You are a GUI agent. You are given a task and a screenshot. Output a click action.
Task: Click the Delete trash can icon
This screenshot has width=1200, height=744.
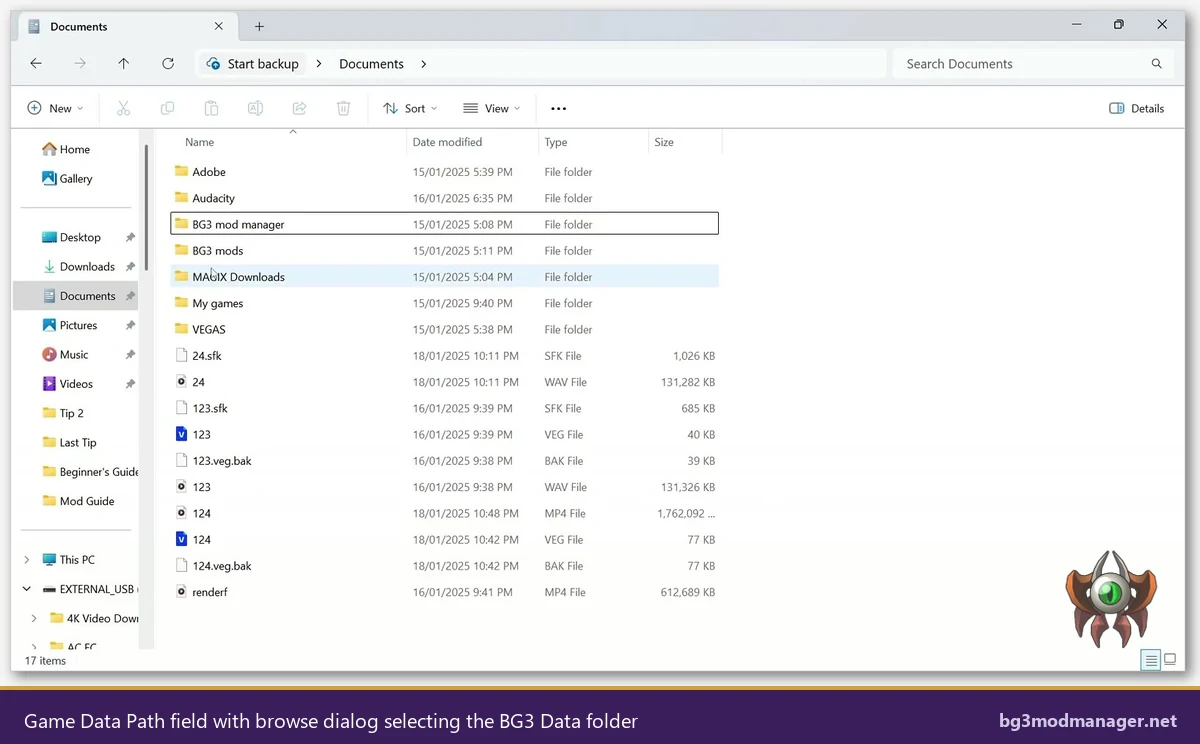click(343, 108)
